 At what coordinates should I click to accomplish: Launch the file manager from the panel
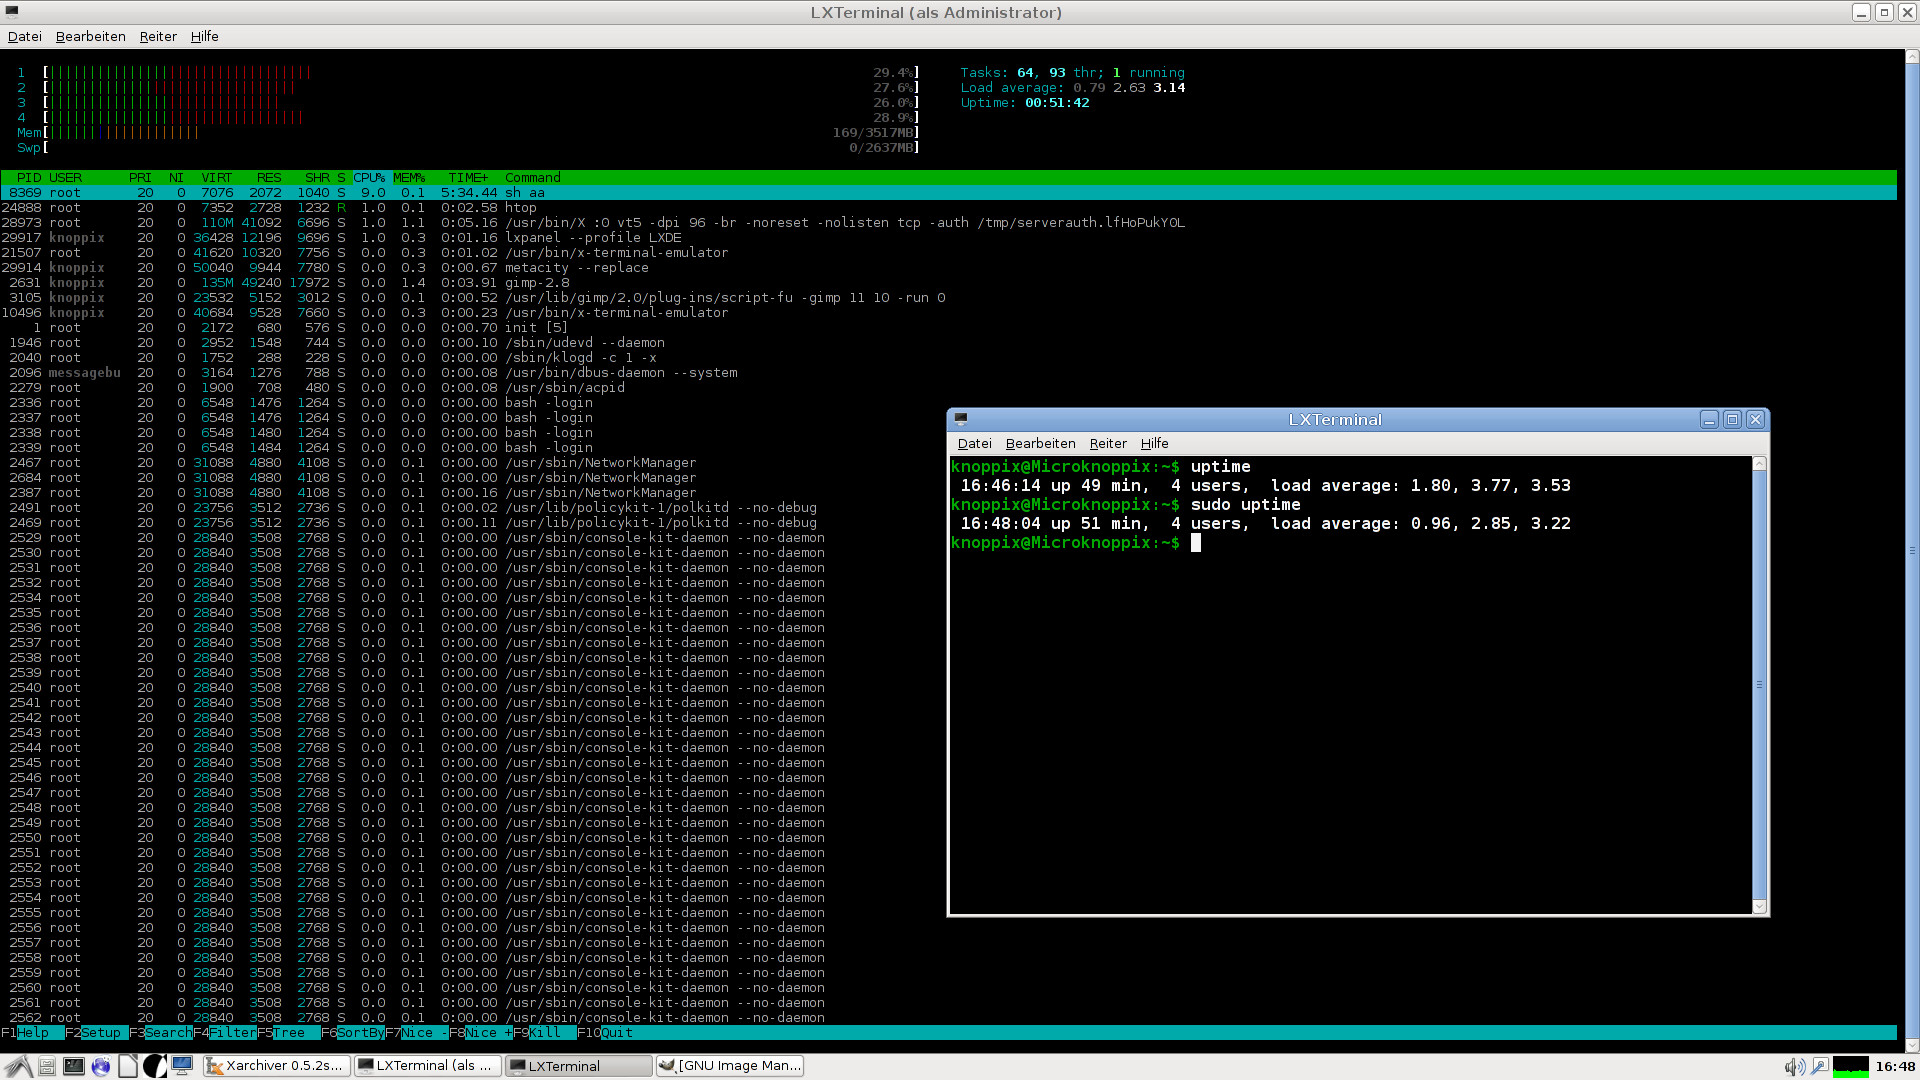pyautogui.click(x=47, y=1066)
